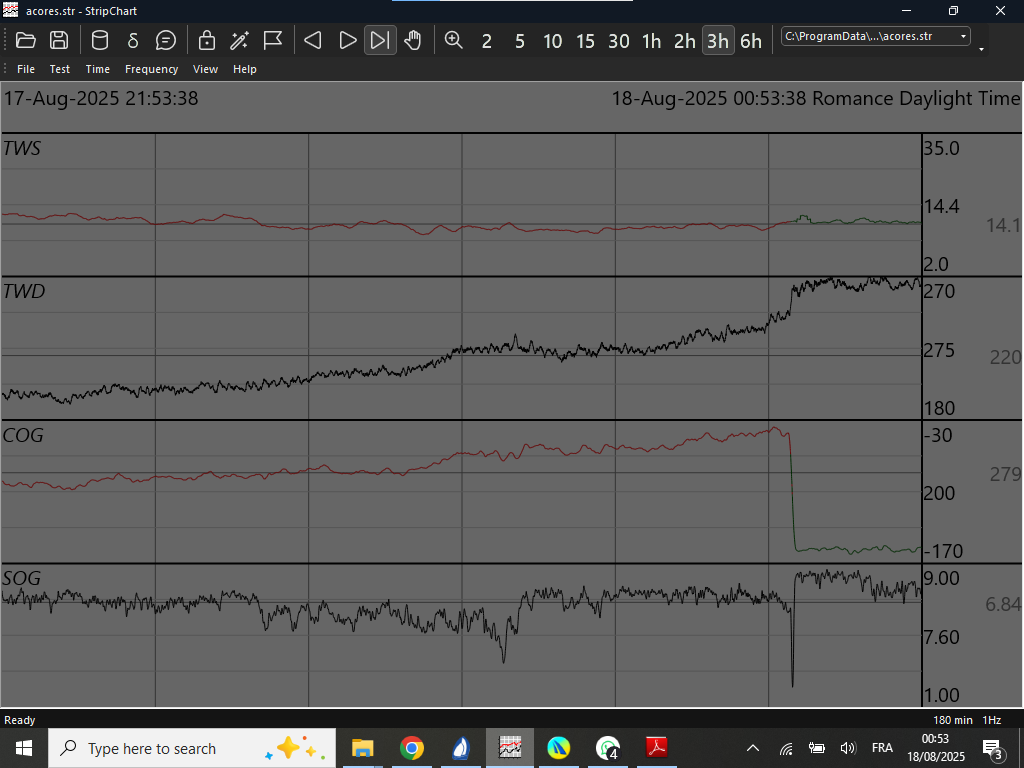Click the 180 min status bar entry

pos(953,720)
